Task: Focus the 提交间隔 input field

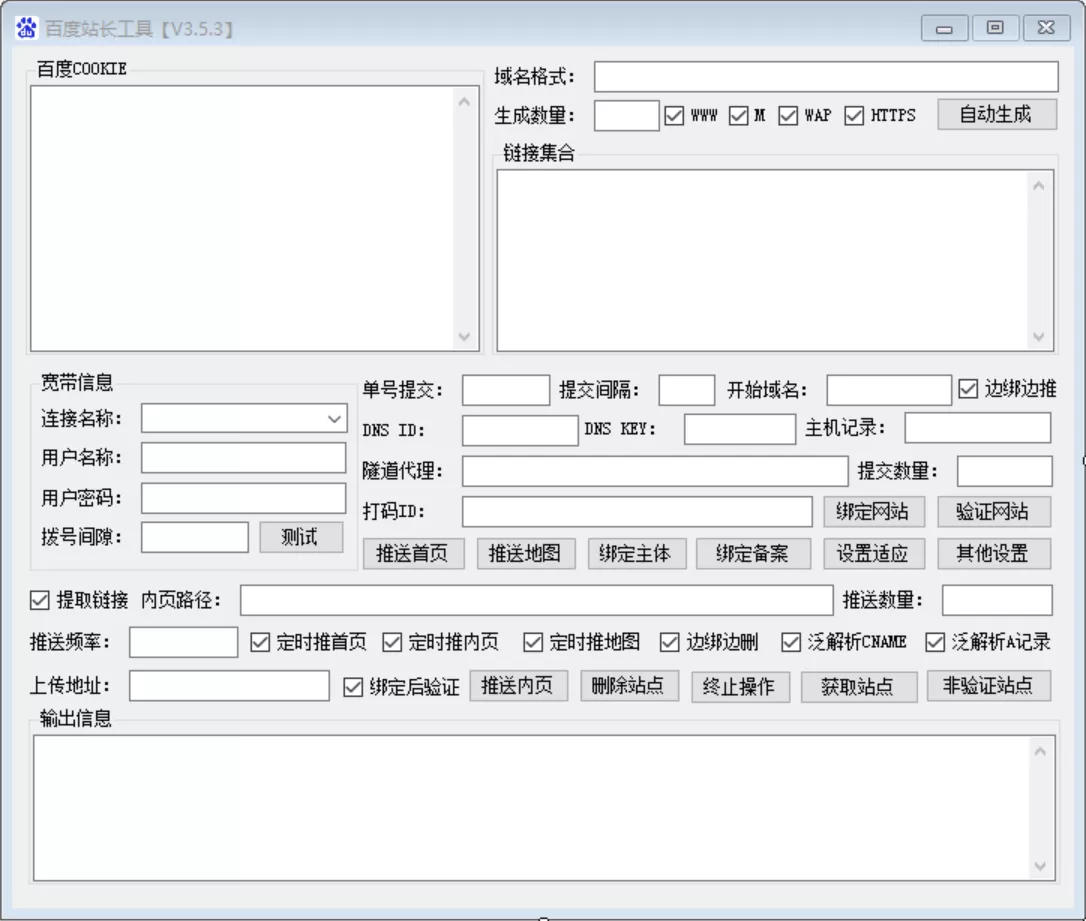Action: [x=686, y=391]
